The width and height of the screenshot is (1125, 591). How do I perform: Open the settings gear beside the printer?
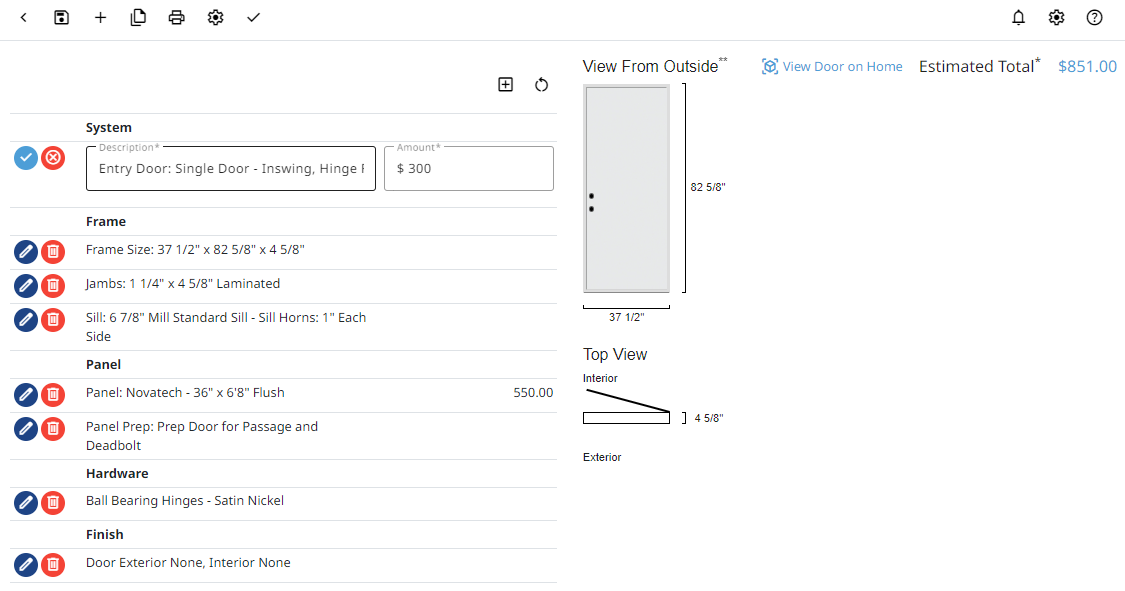tap(215, 18)
